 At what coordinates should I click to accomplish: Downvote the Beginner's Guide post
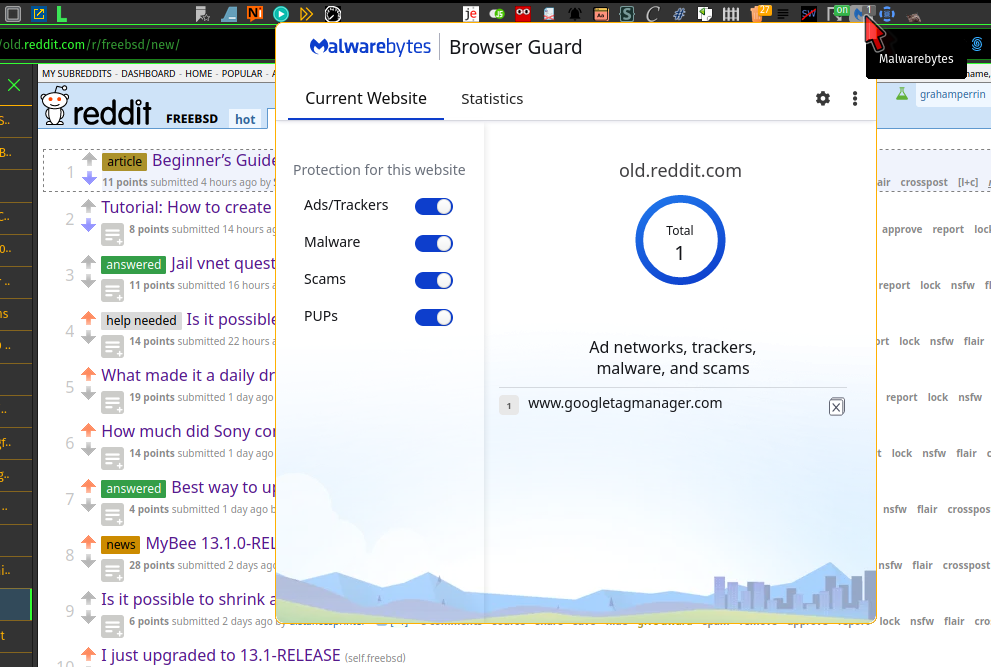pos(88,179)
